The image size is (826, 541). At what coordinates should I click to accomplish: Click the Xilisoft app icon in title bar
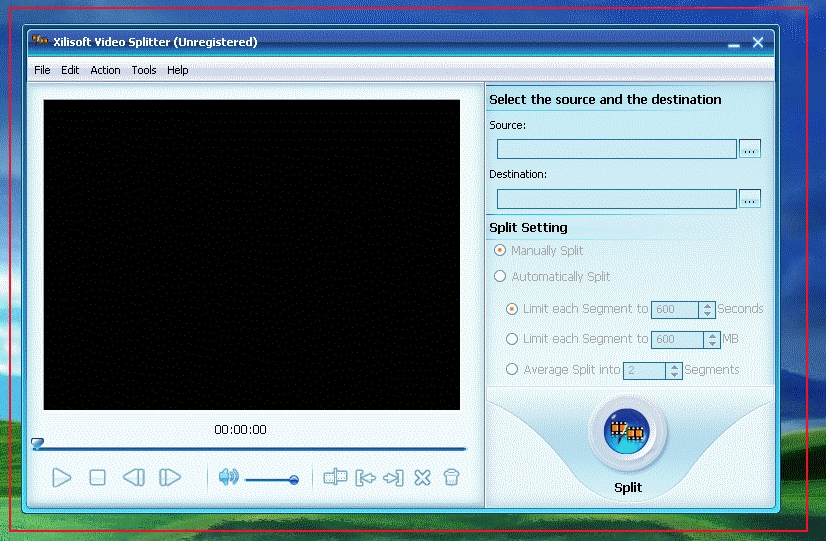(x=40, y=40)
